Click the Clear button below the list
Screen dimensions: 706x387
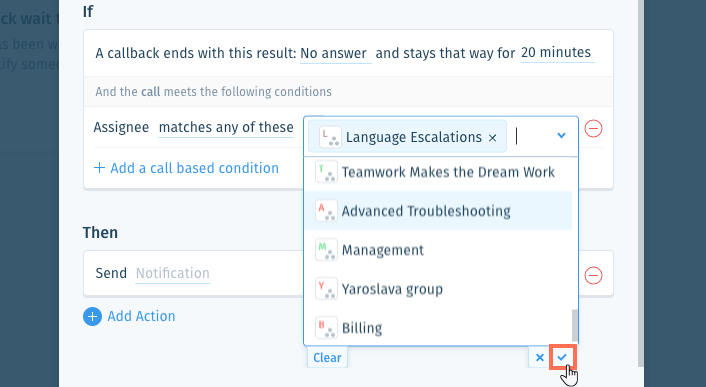pyautogui.click(x=327, y=357)
